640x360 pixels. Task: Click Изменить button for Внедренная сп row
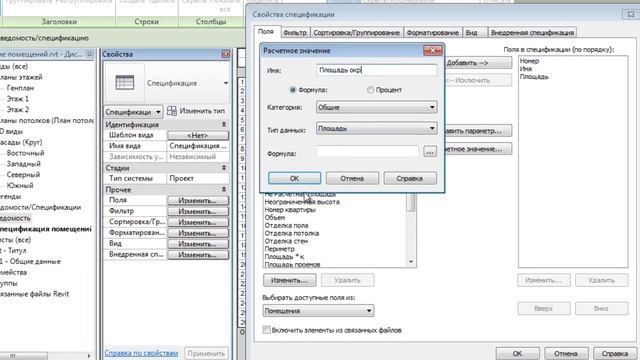click(x=198, y=255)
